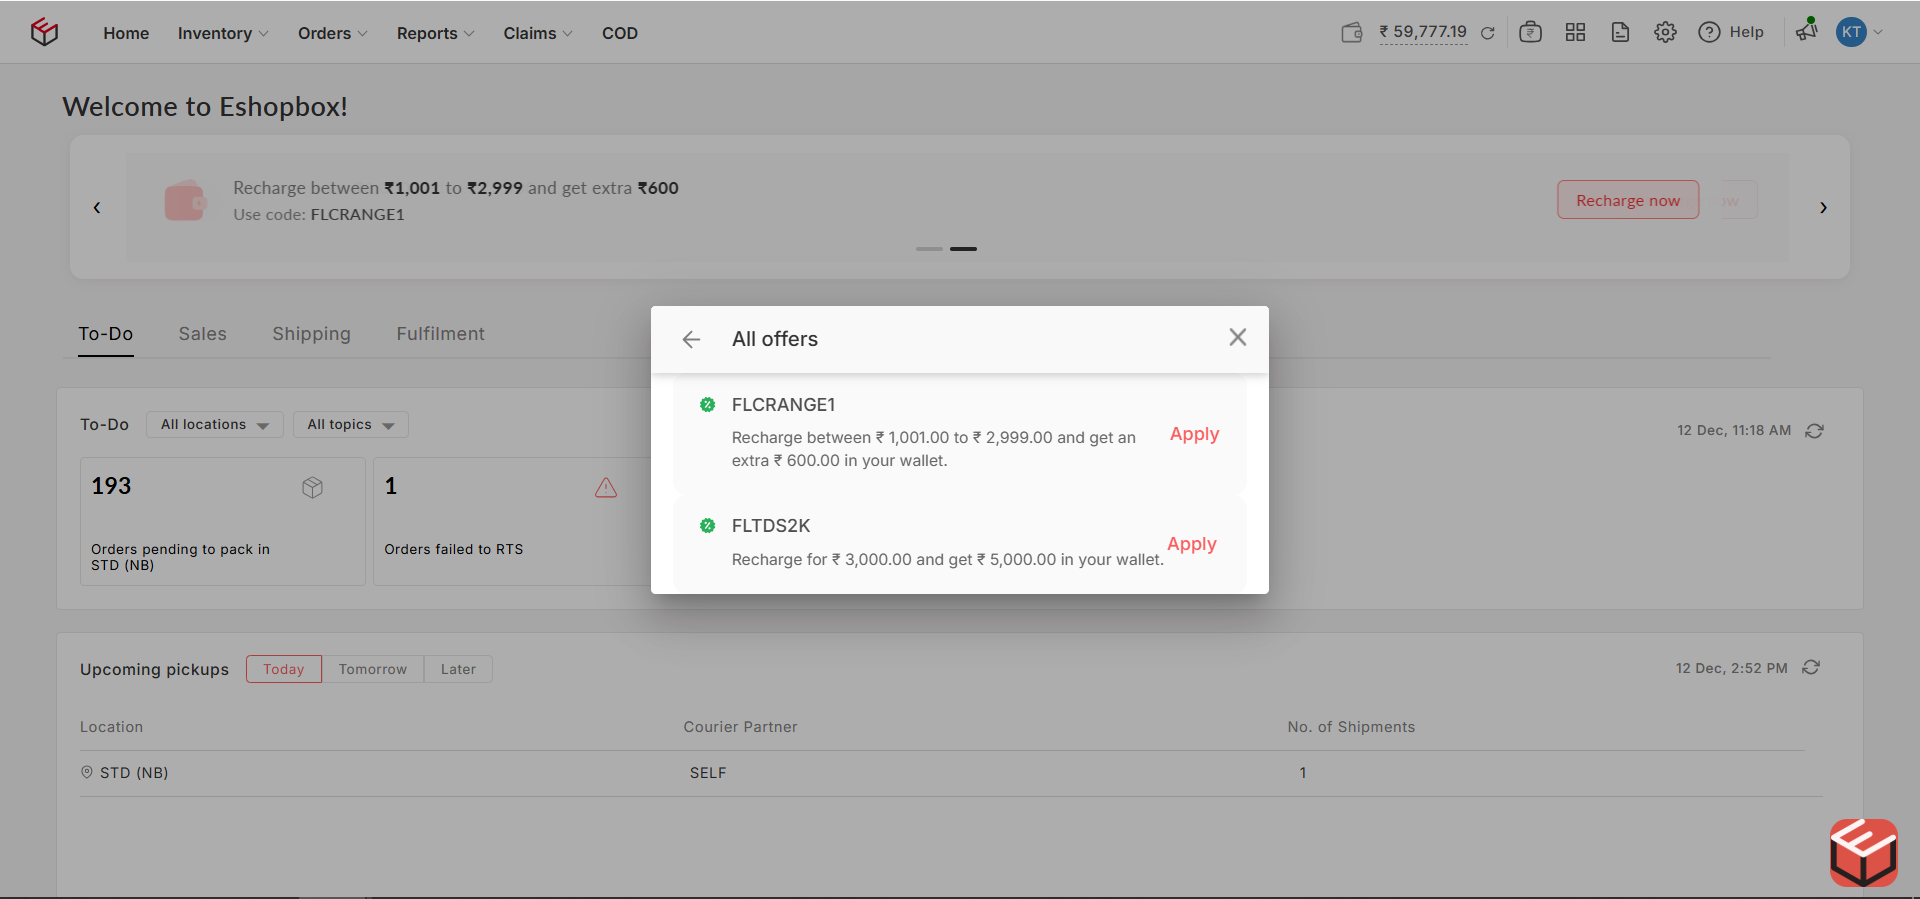
Task: Select Later pickups filter
Action: tap(458, 669)
